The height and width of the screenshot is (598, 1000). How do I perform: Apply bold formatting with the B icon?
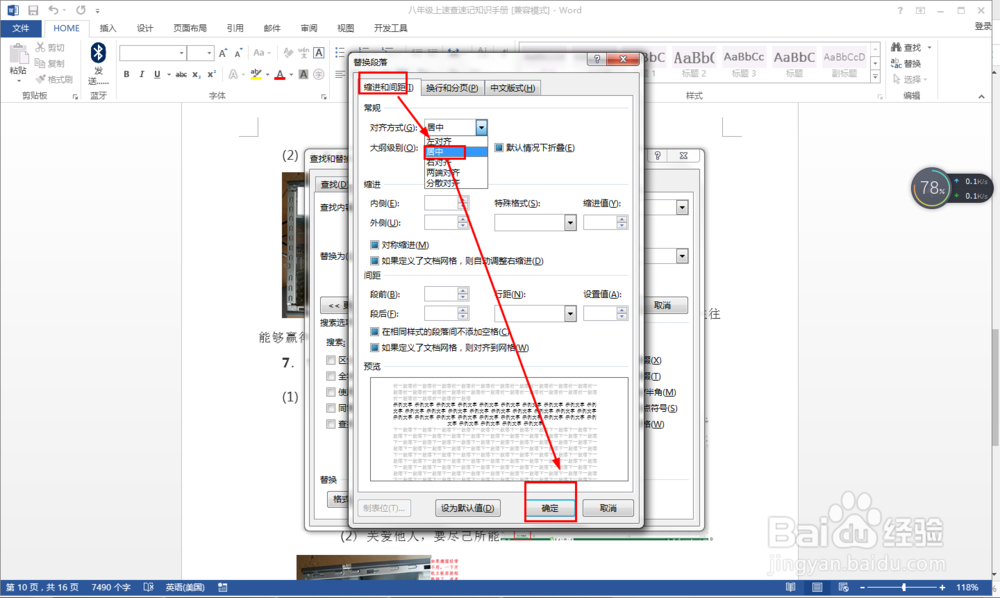pyautogui.click(x=126, y=73)
